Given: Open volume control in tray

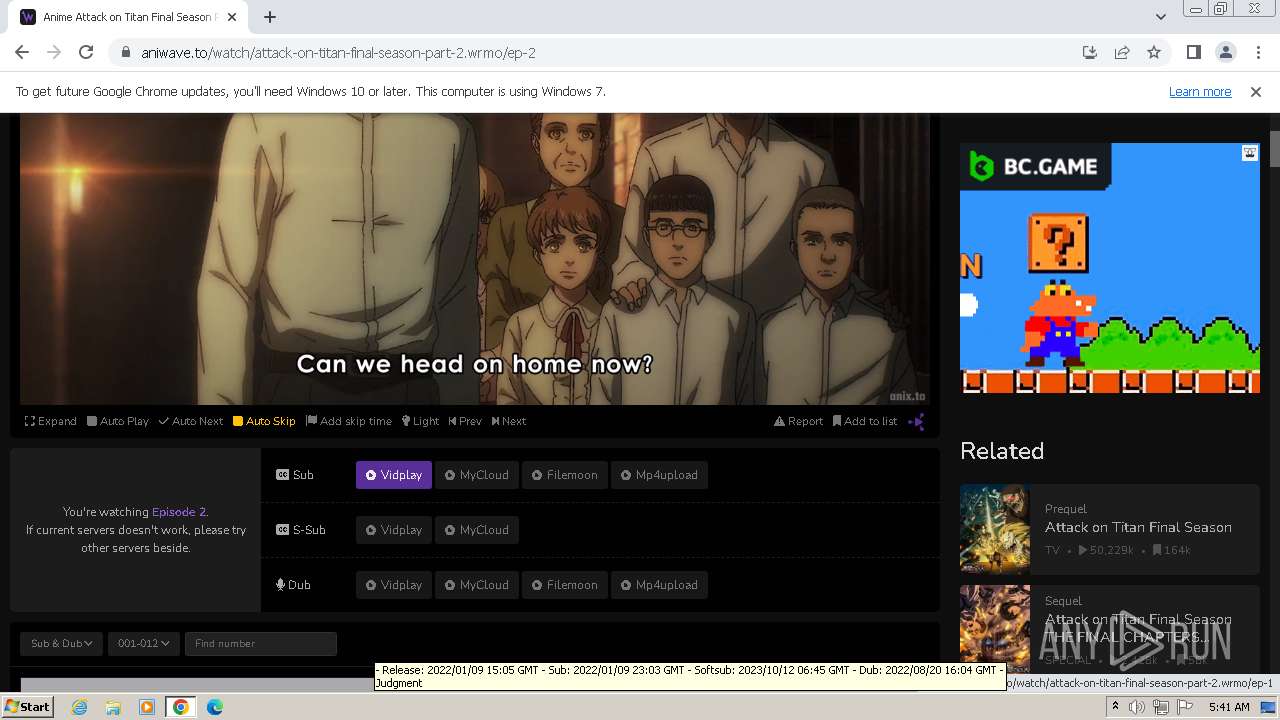Looking at the screenshot, I should [1137, 707].
